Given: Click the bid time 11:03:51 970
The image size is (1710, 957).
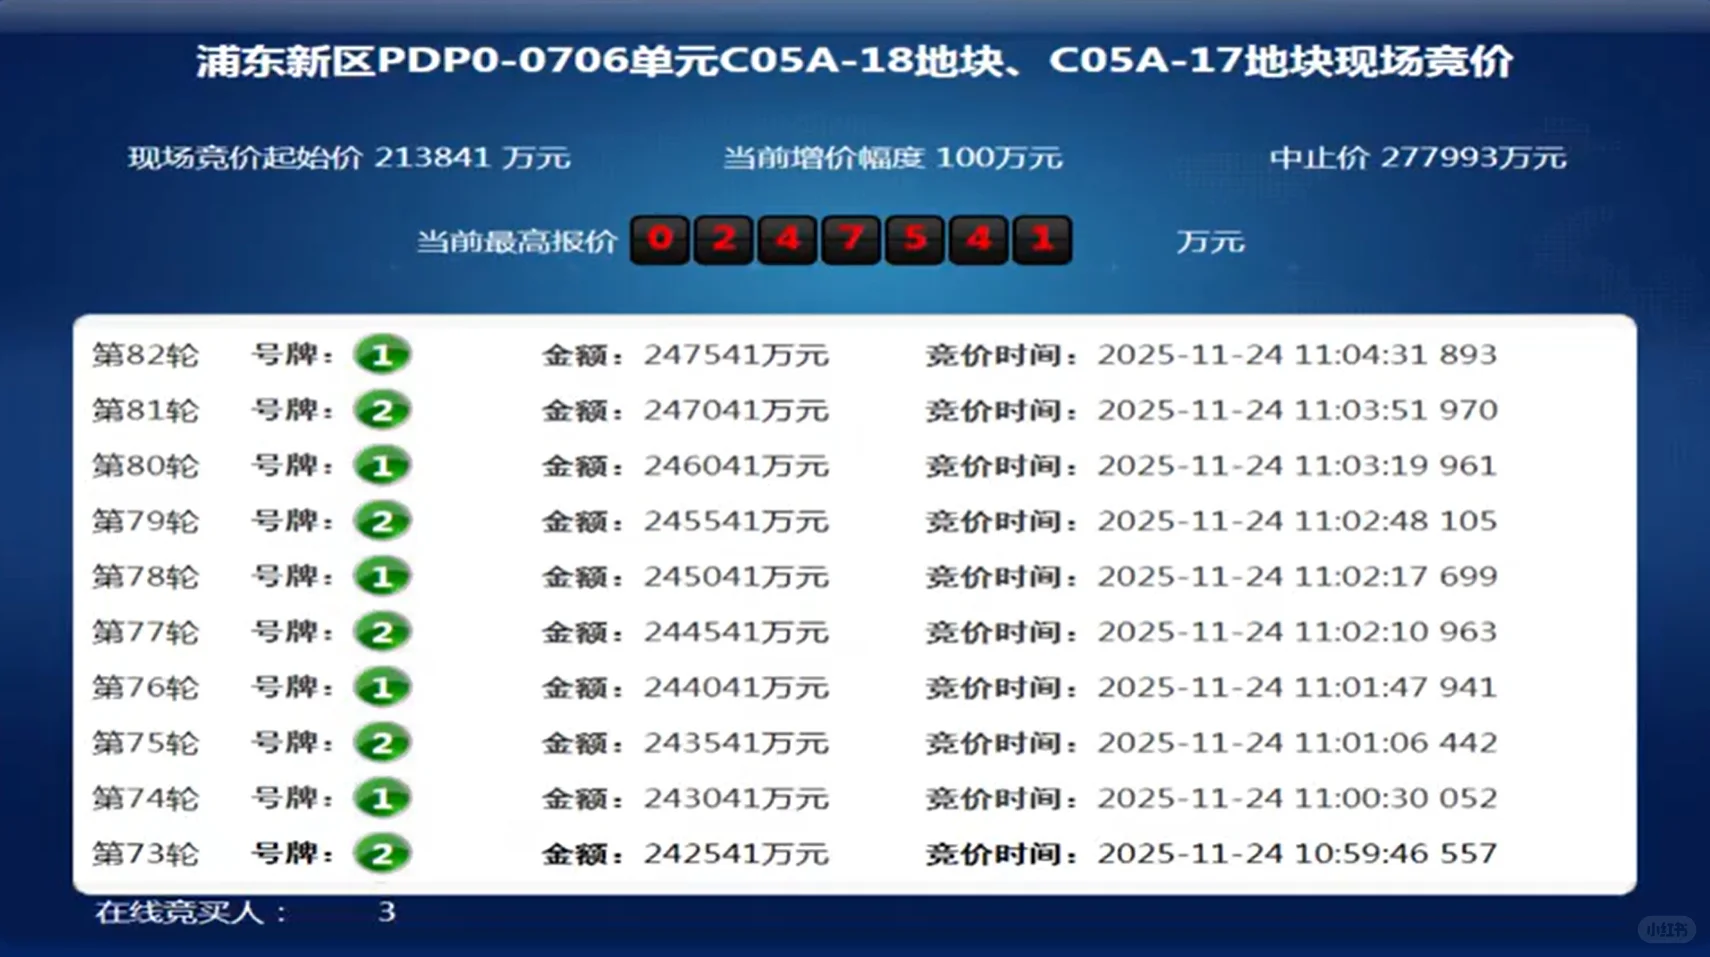Looking at the screenshot, I should click(x=1396, y=410).
